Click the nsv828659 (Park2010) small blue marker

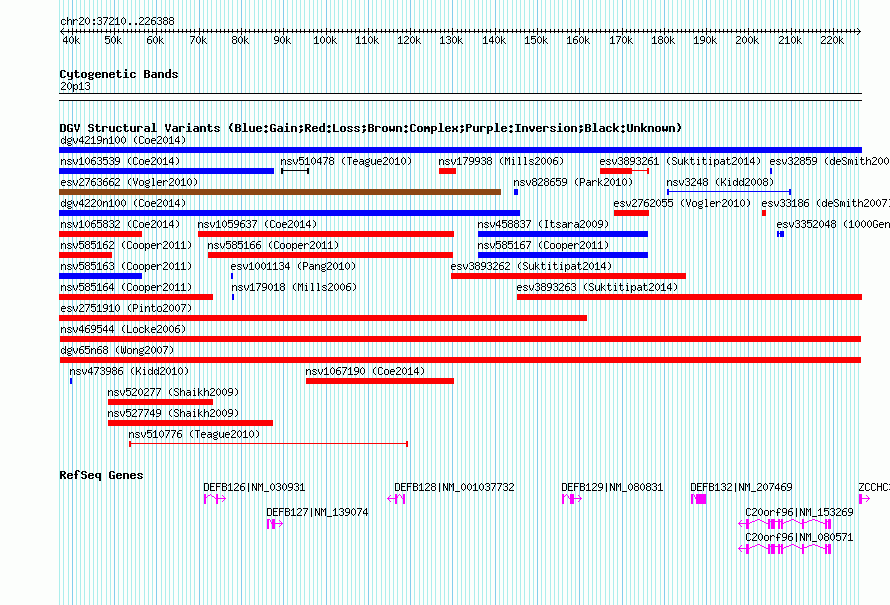click(516, 192)
